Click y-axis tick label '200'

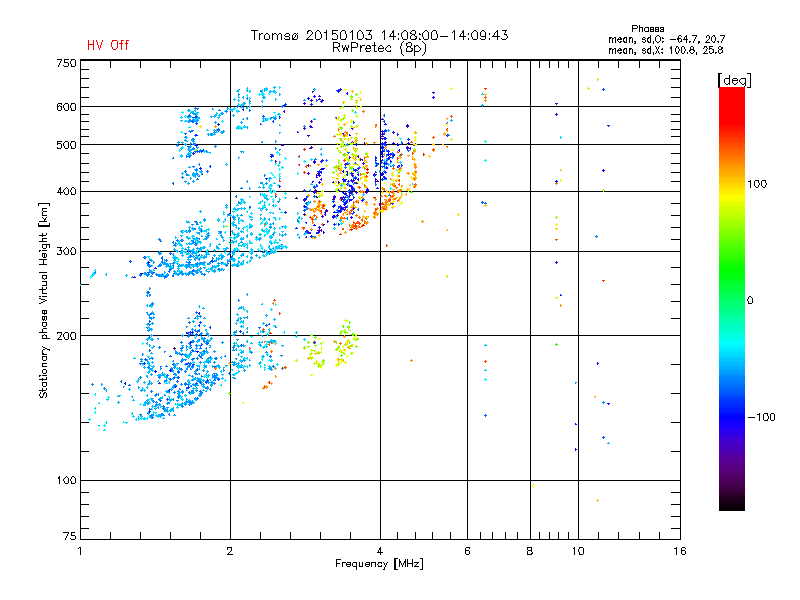pos(66,336)
